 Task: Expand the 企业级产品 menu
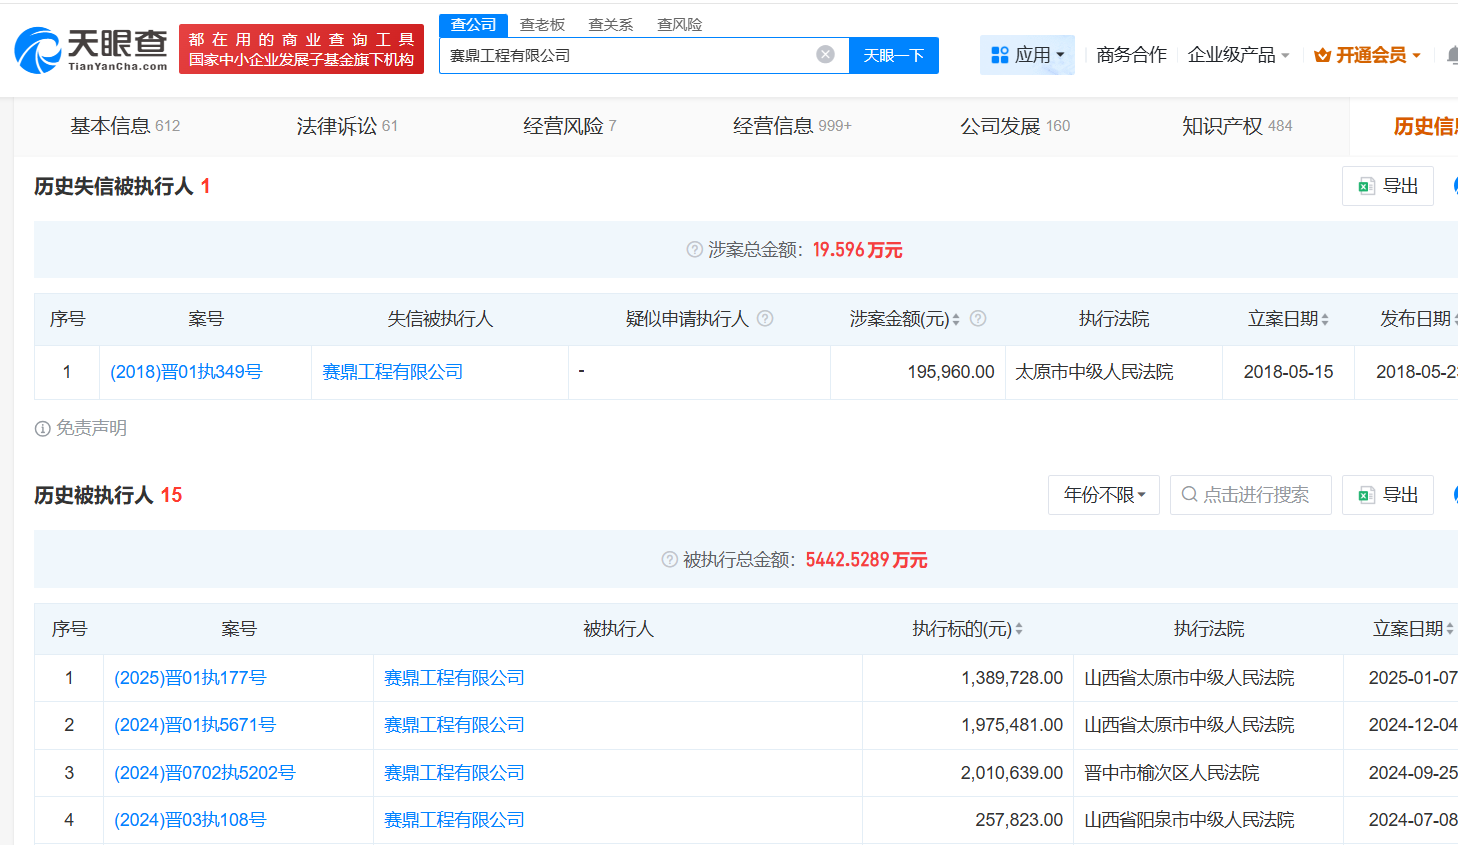click(x=1238, y=55)
